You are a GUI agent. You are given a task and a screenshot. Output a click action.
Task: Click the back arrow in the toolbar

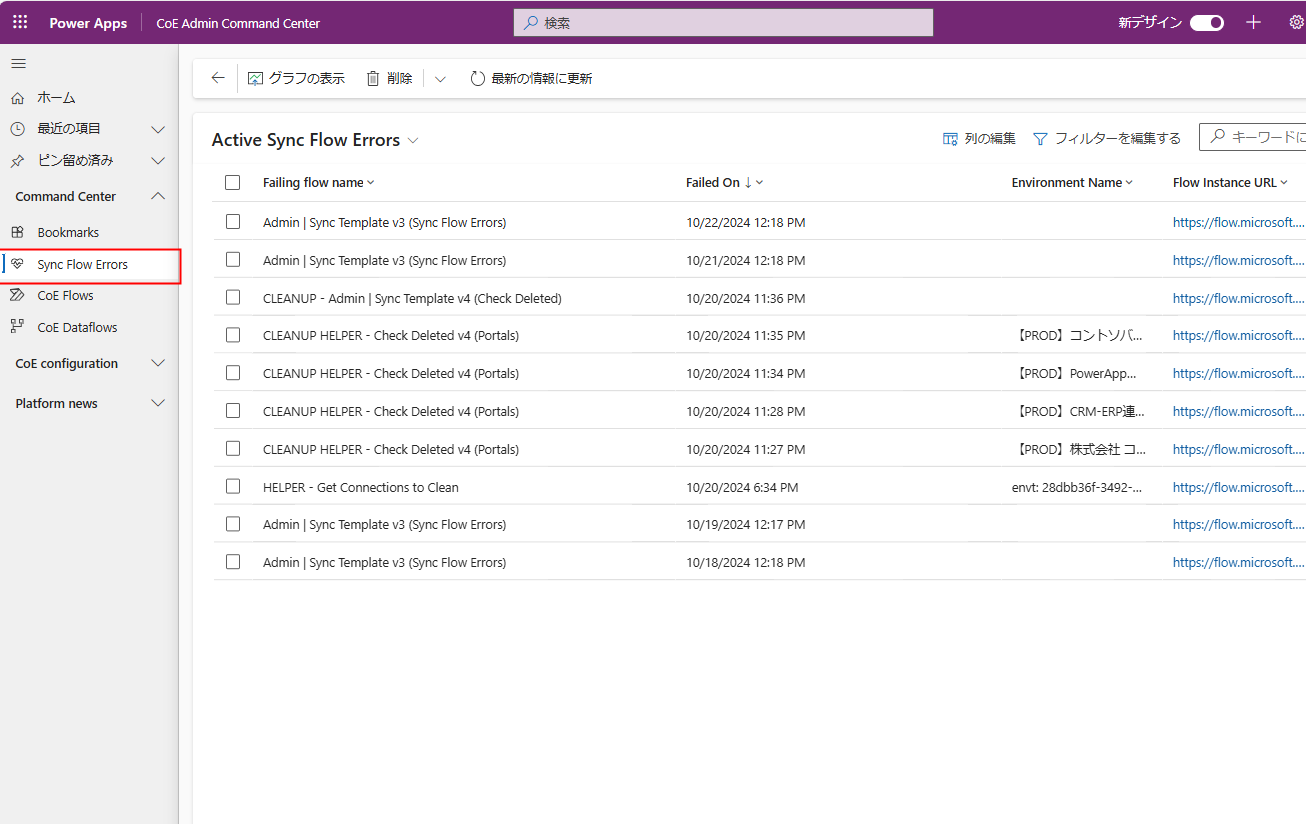(x=218, y=78)
